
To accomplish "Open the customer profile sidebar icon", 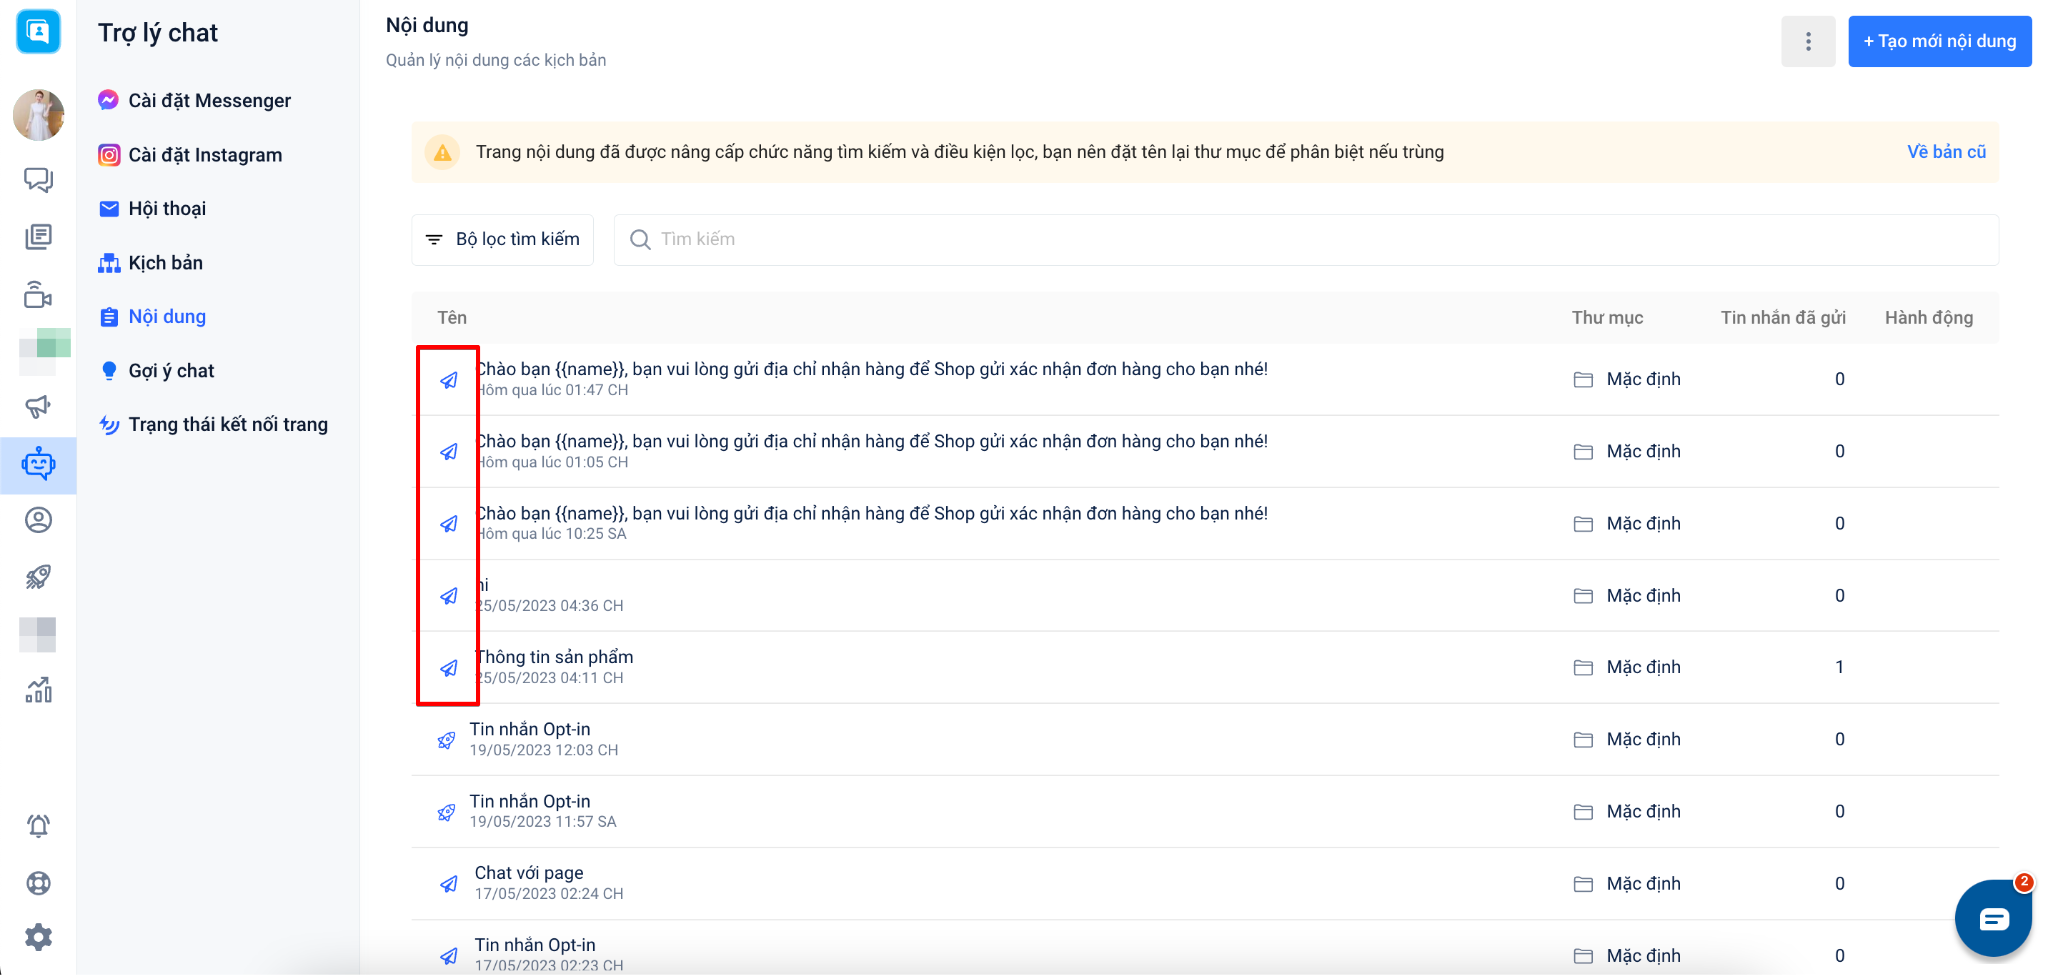I will [x=38, y=520].
